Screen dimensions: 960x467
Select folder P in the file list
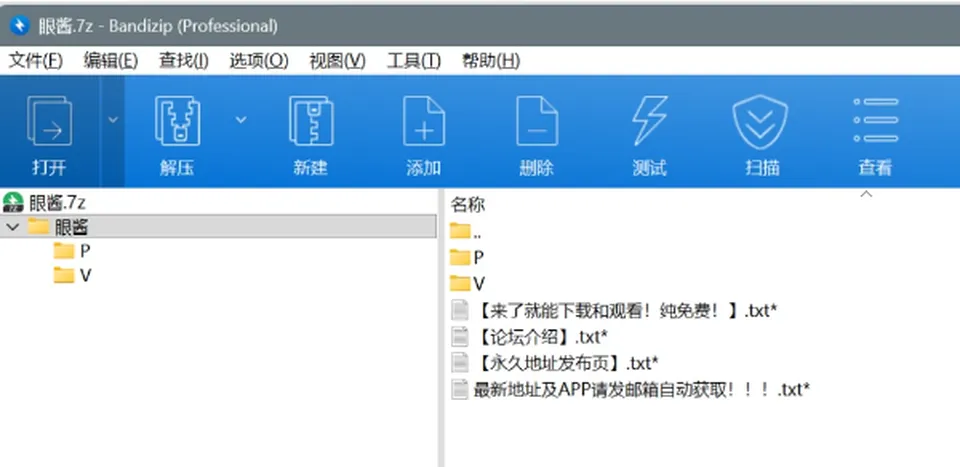point(467,257)
